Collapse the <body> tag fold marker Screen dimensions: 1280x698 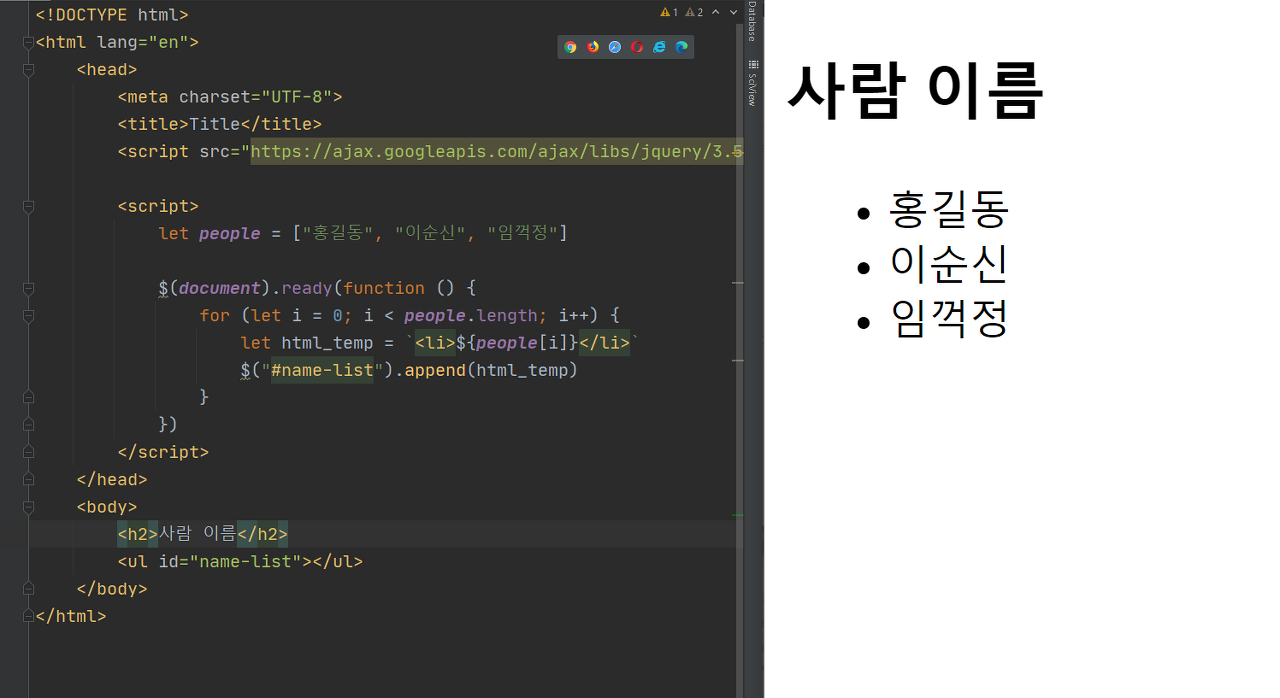point(28,507)
